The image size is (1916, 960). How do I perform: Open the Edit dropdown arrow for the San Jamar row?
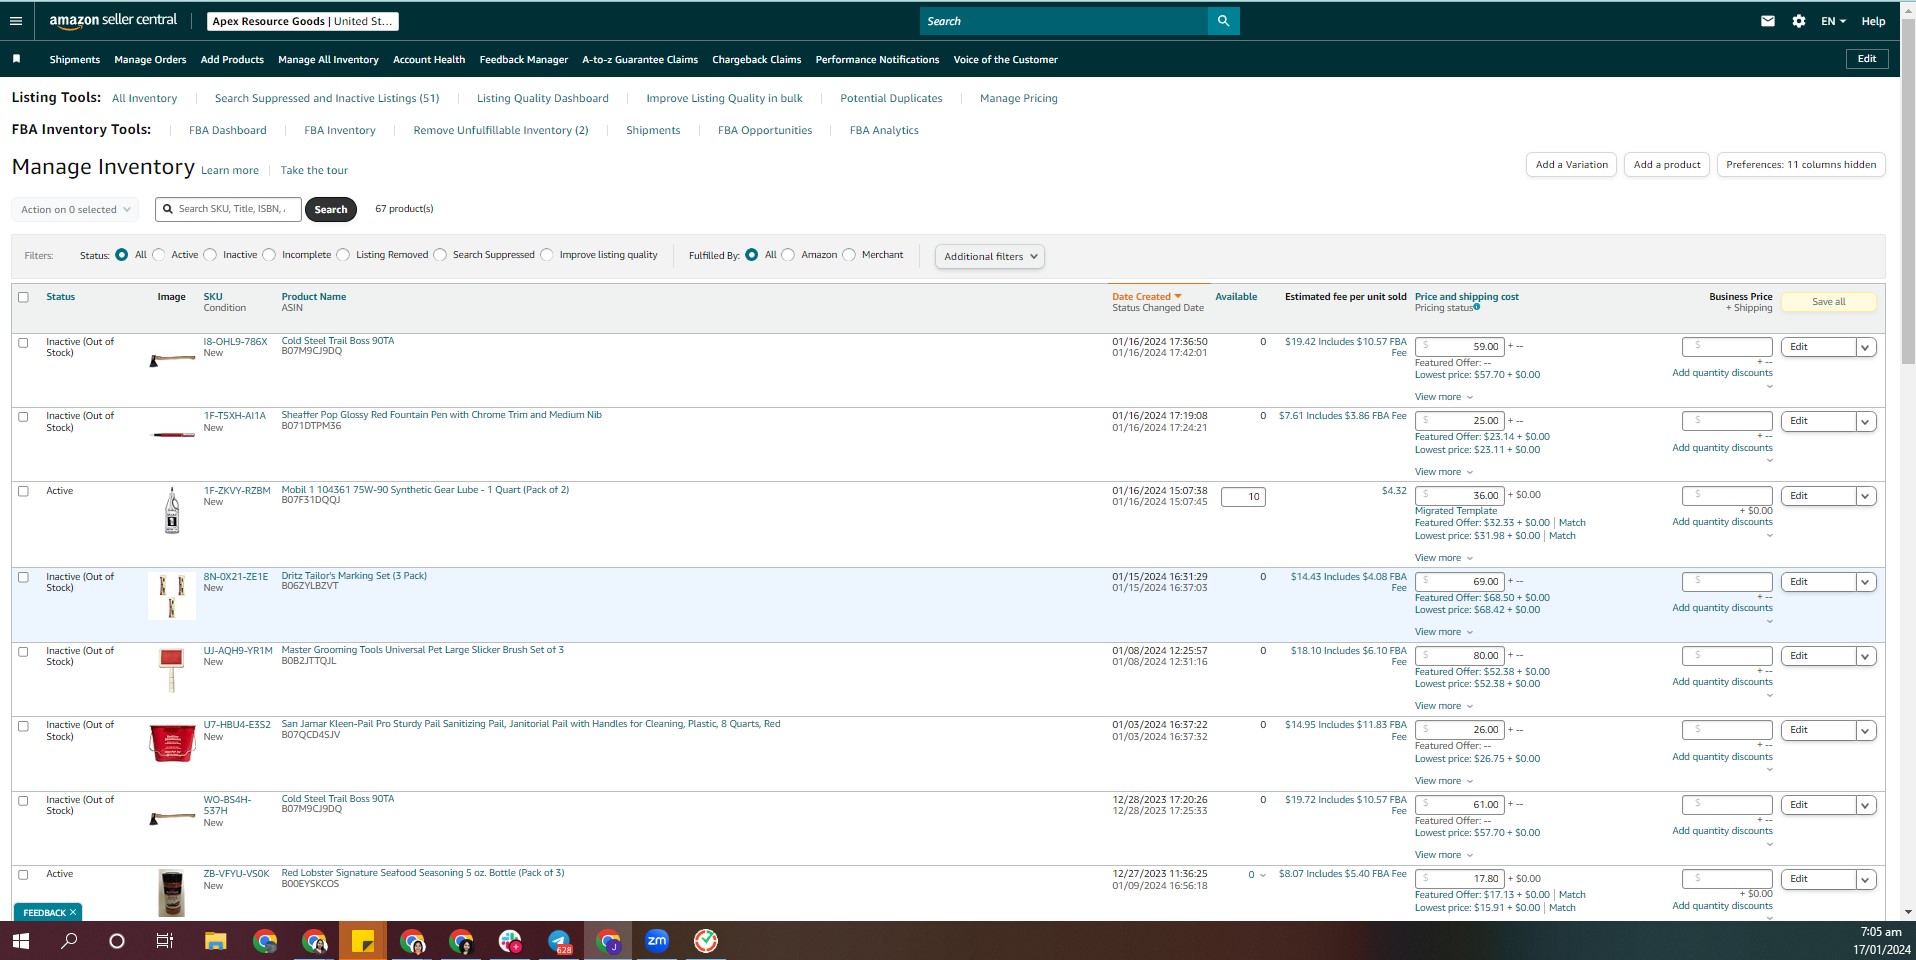1865,730
